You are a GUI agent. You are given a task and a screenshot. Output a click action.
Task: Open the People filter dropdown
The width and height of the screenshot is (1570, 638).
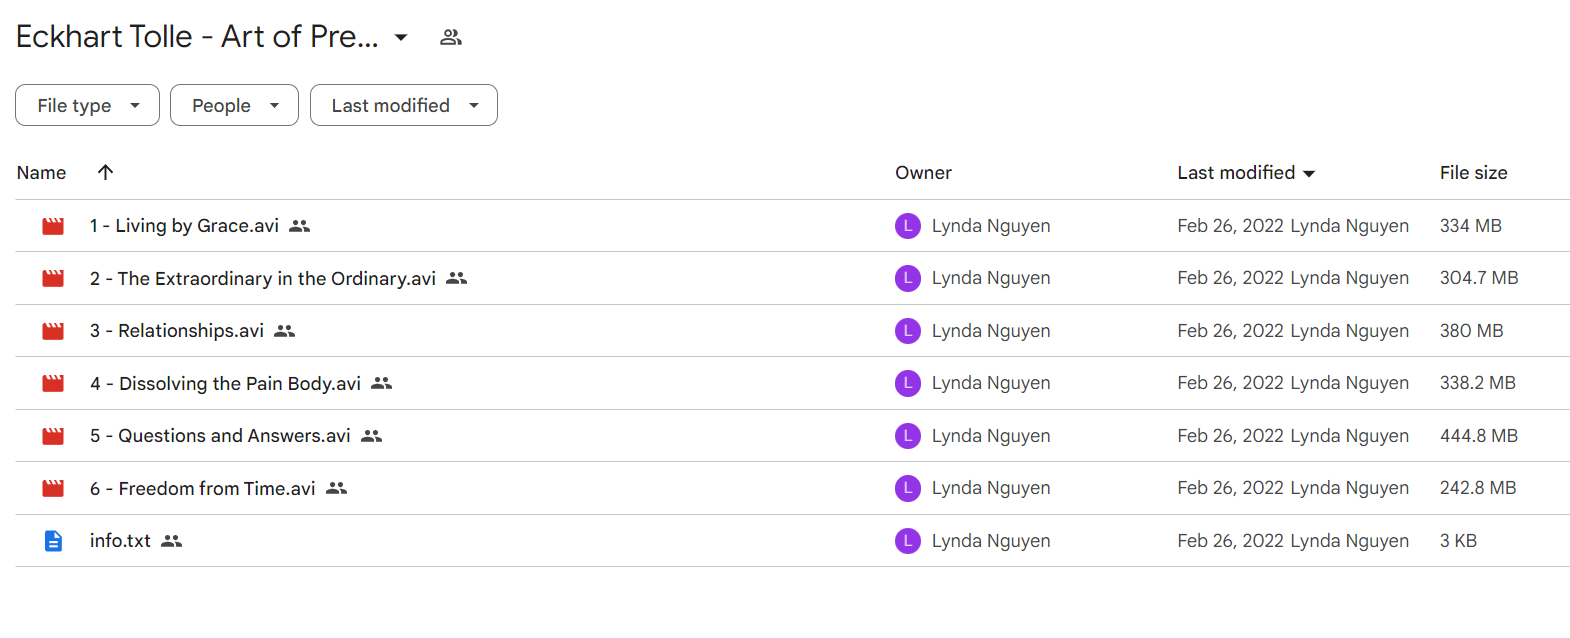coord(234,105)
